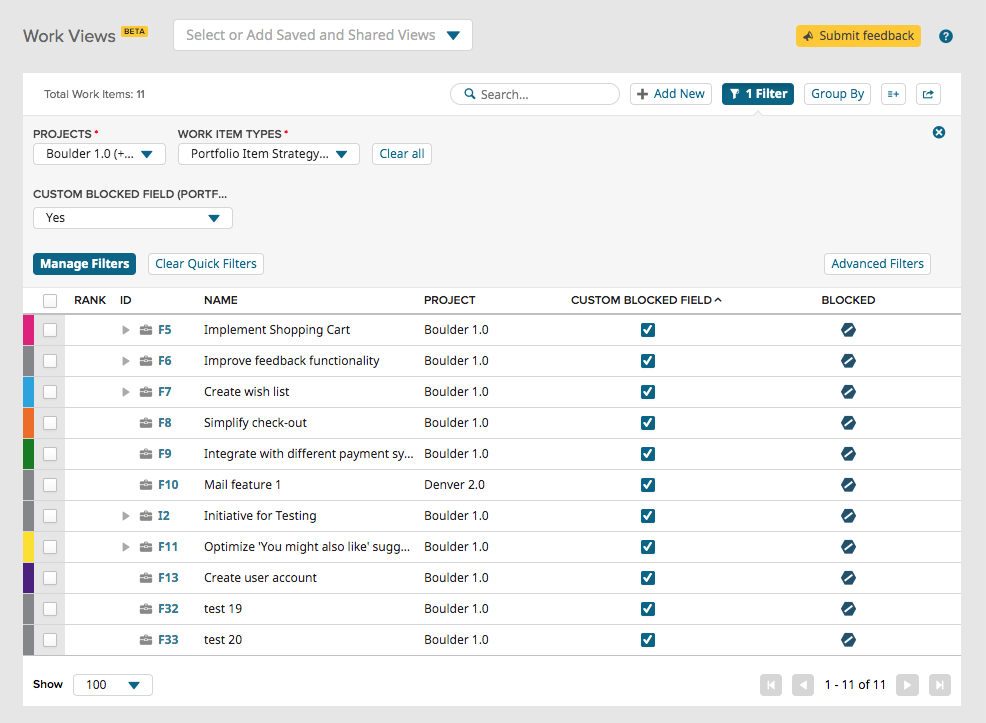Select the row checkbox for F10
Screen dimensions: 986x723
point(50,485)
